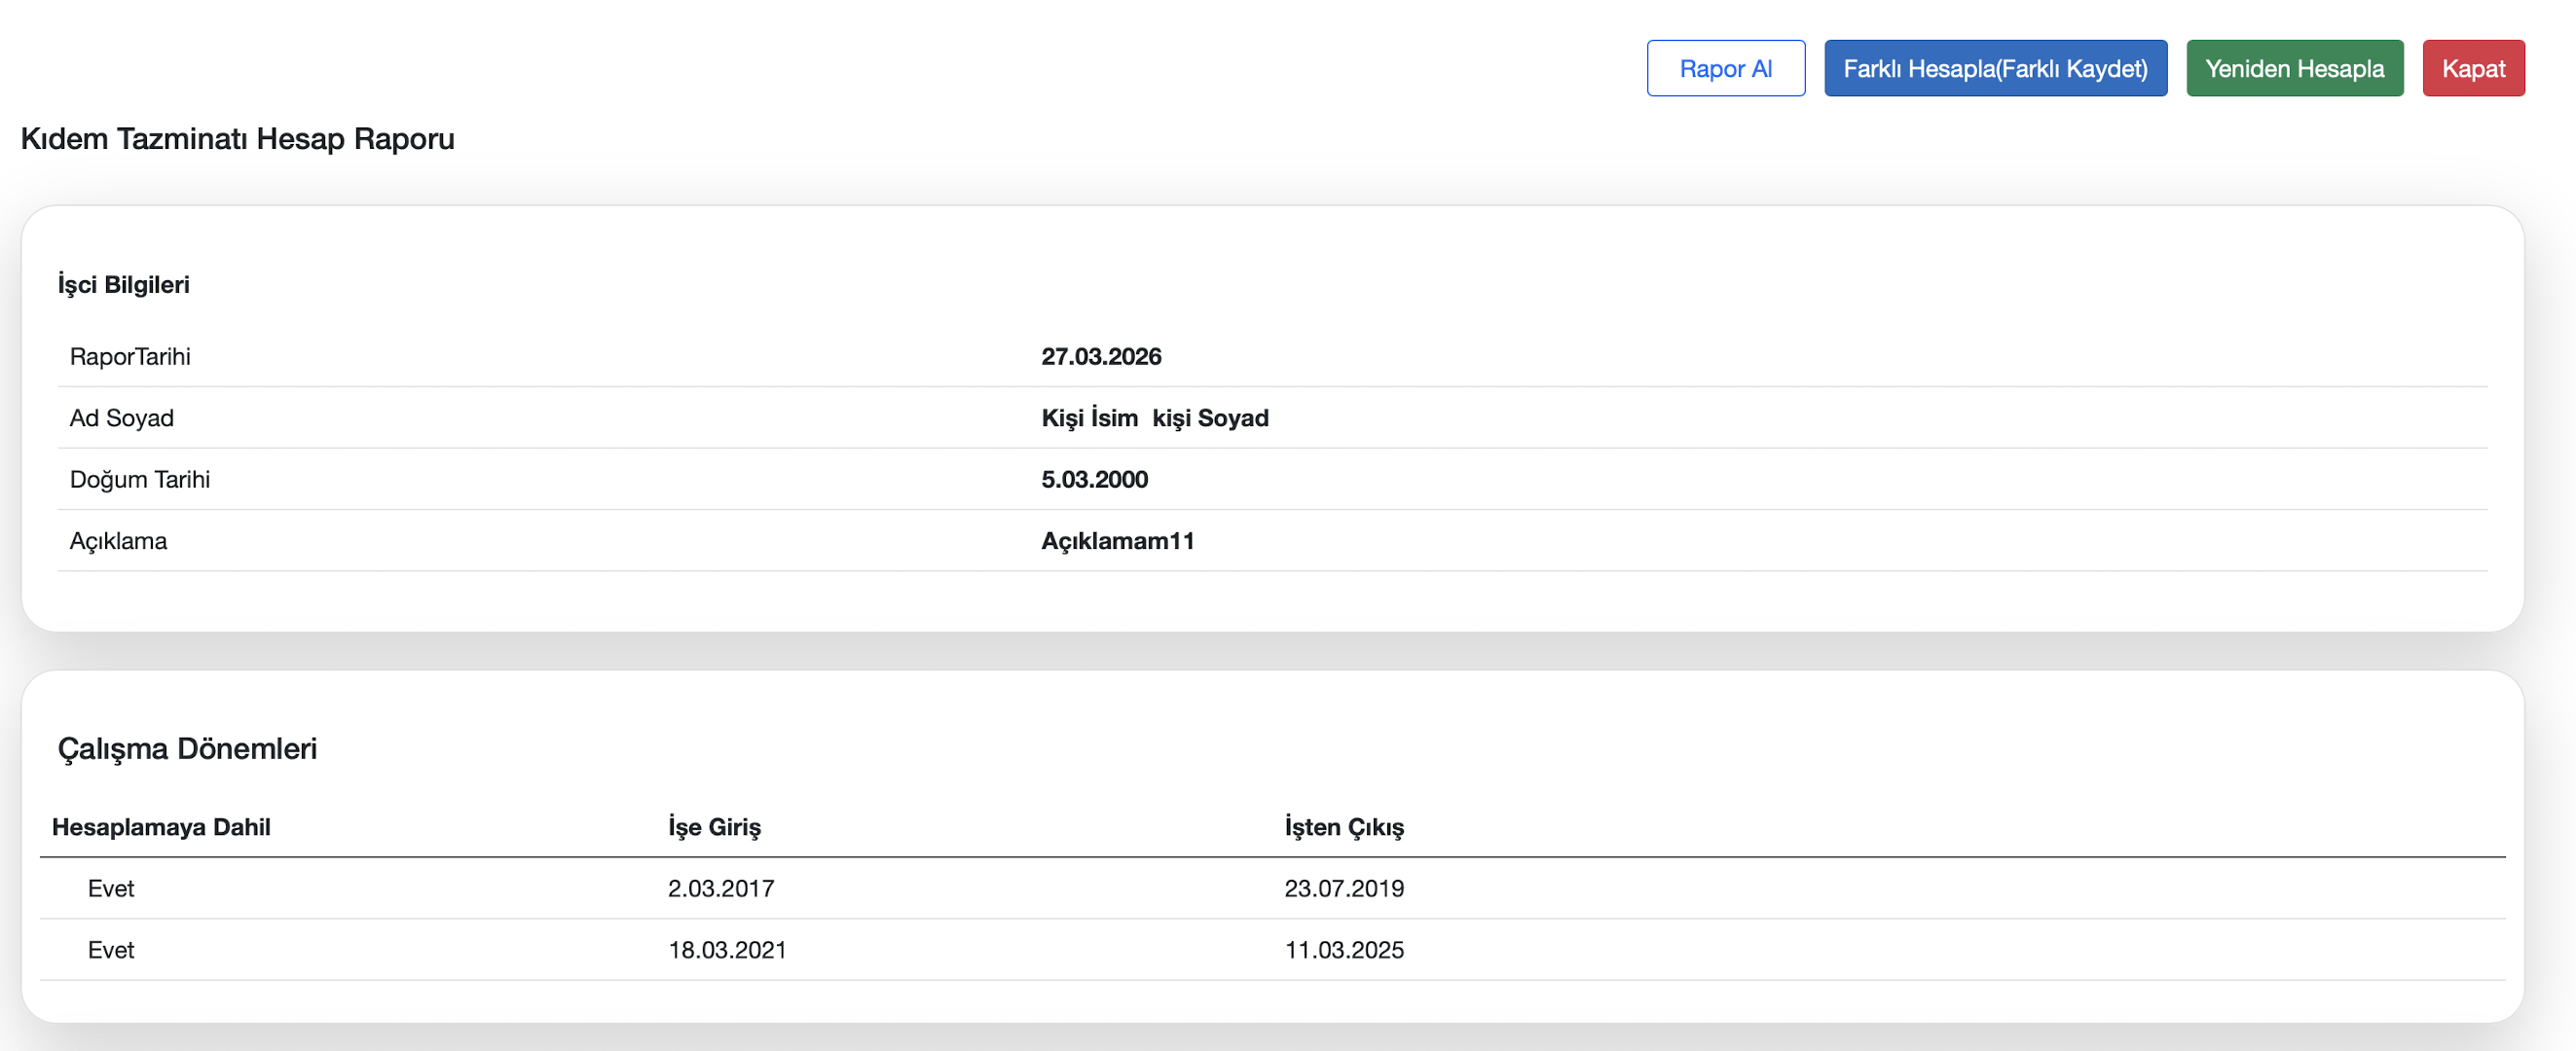This screenshot has height=1051, width=2576.
Task: Click the İşci Bilgileri section heading
Action: pos(123,285)
